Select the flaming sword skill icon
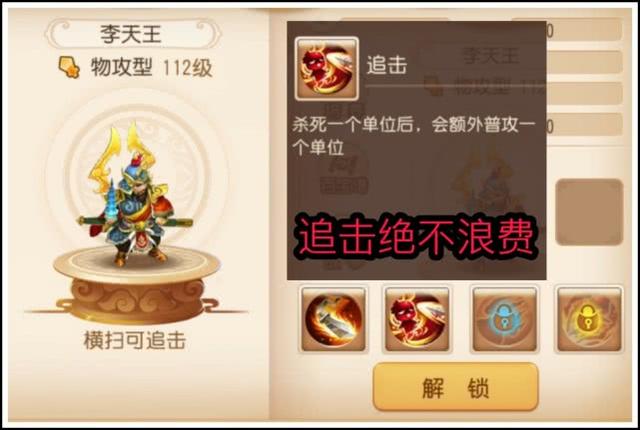Screen dimensions: 640x430 333,320
